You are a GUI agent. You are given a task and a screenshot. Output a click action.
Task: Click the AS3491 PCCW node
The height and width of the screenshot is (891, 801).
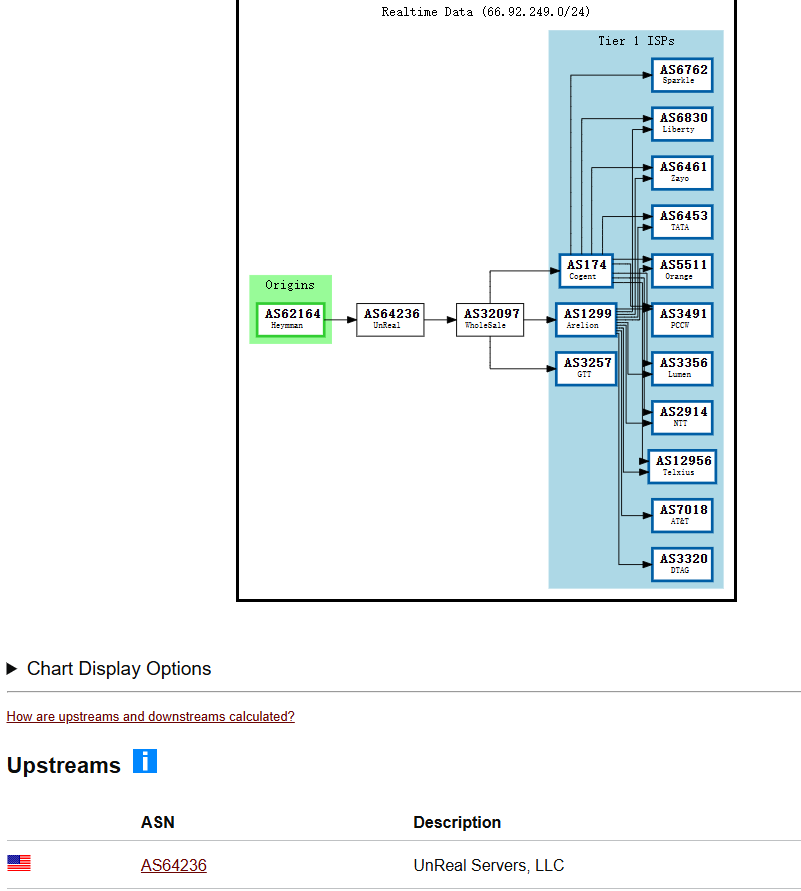[682, 319]
